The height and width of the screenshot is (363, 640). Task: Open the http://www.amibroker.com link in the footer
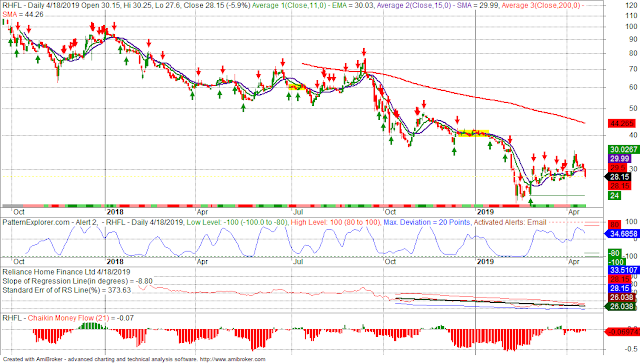[x=233, y=359]
